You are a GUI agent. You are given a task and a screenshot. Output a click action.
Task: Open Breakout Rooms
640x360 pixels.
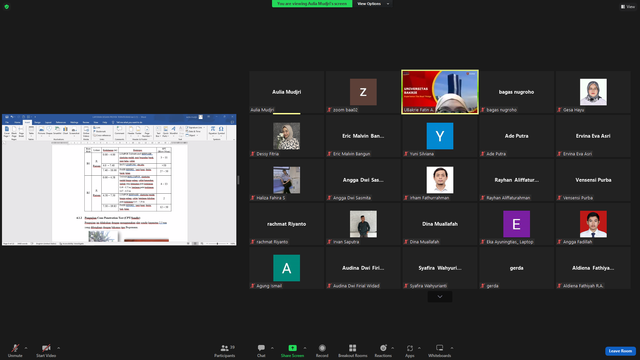pos(353,350)
